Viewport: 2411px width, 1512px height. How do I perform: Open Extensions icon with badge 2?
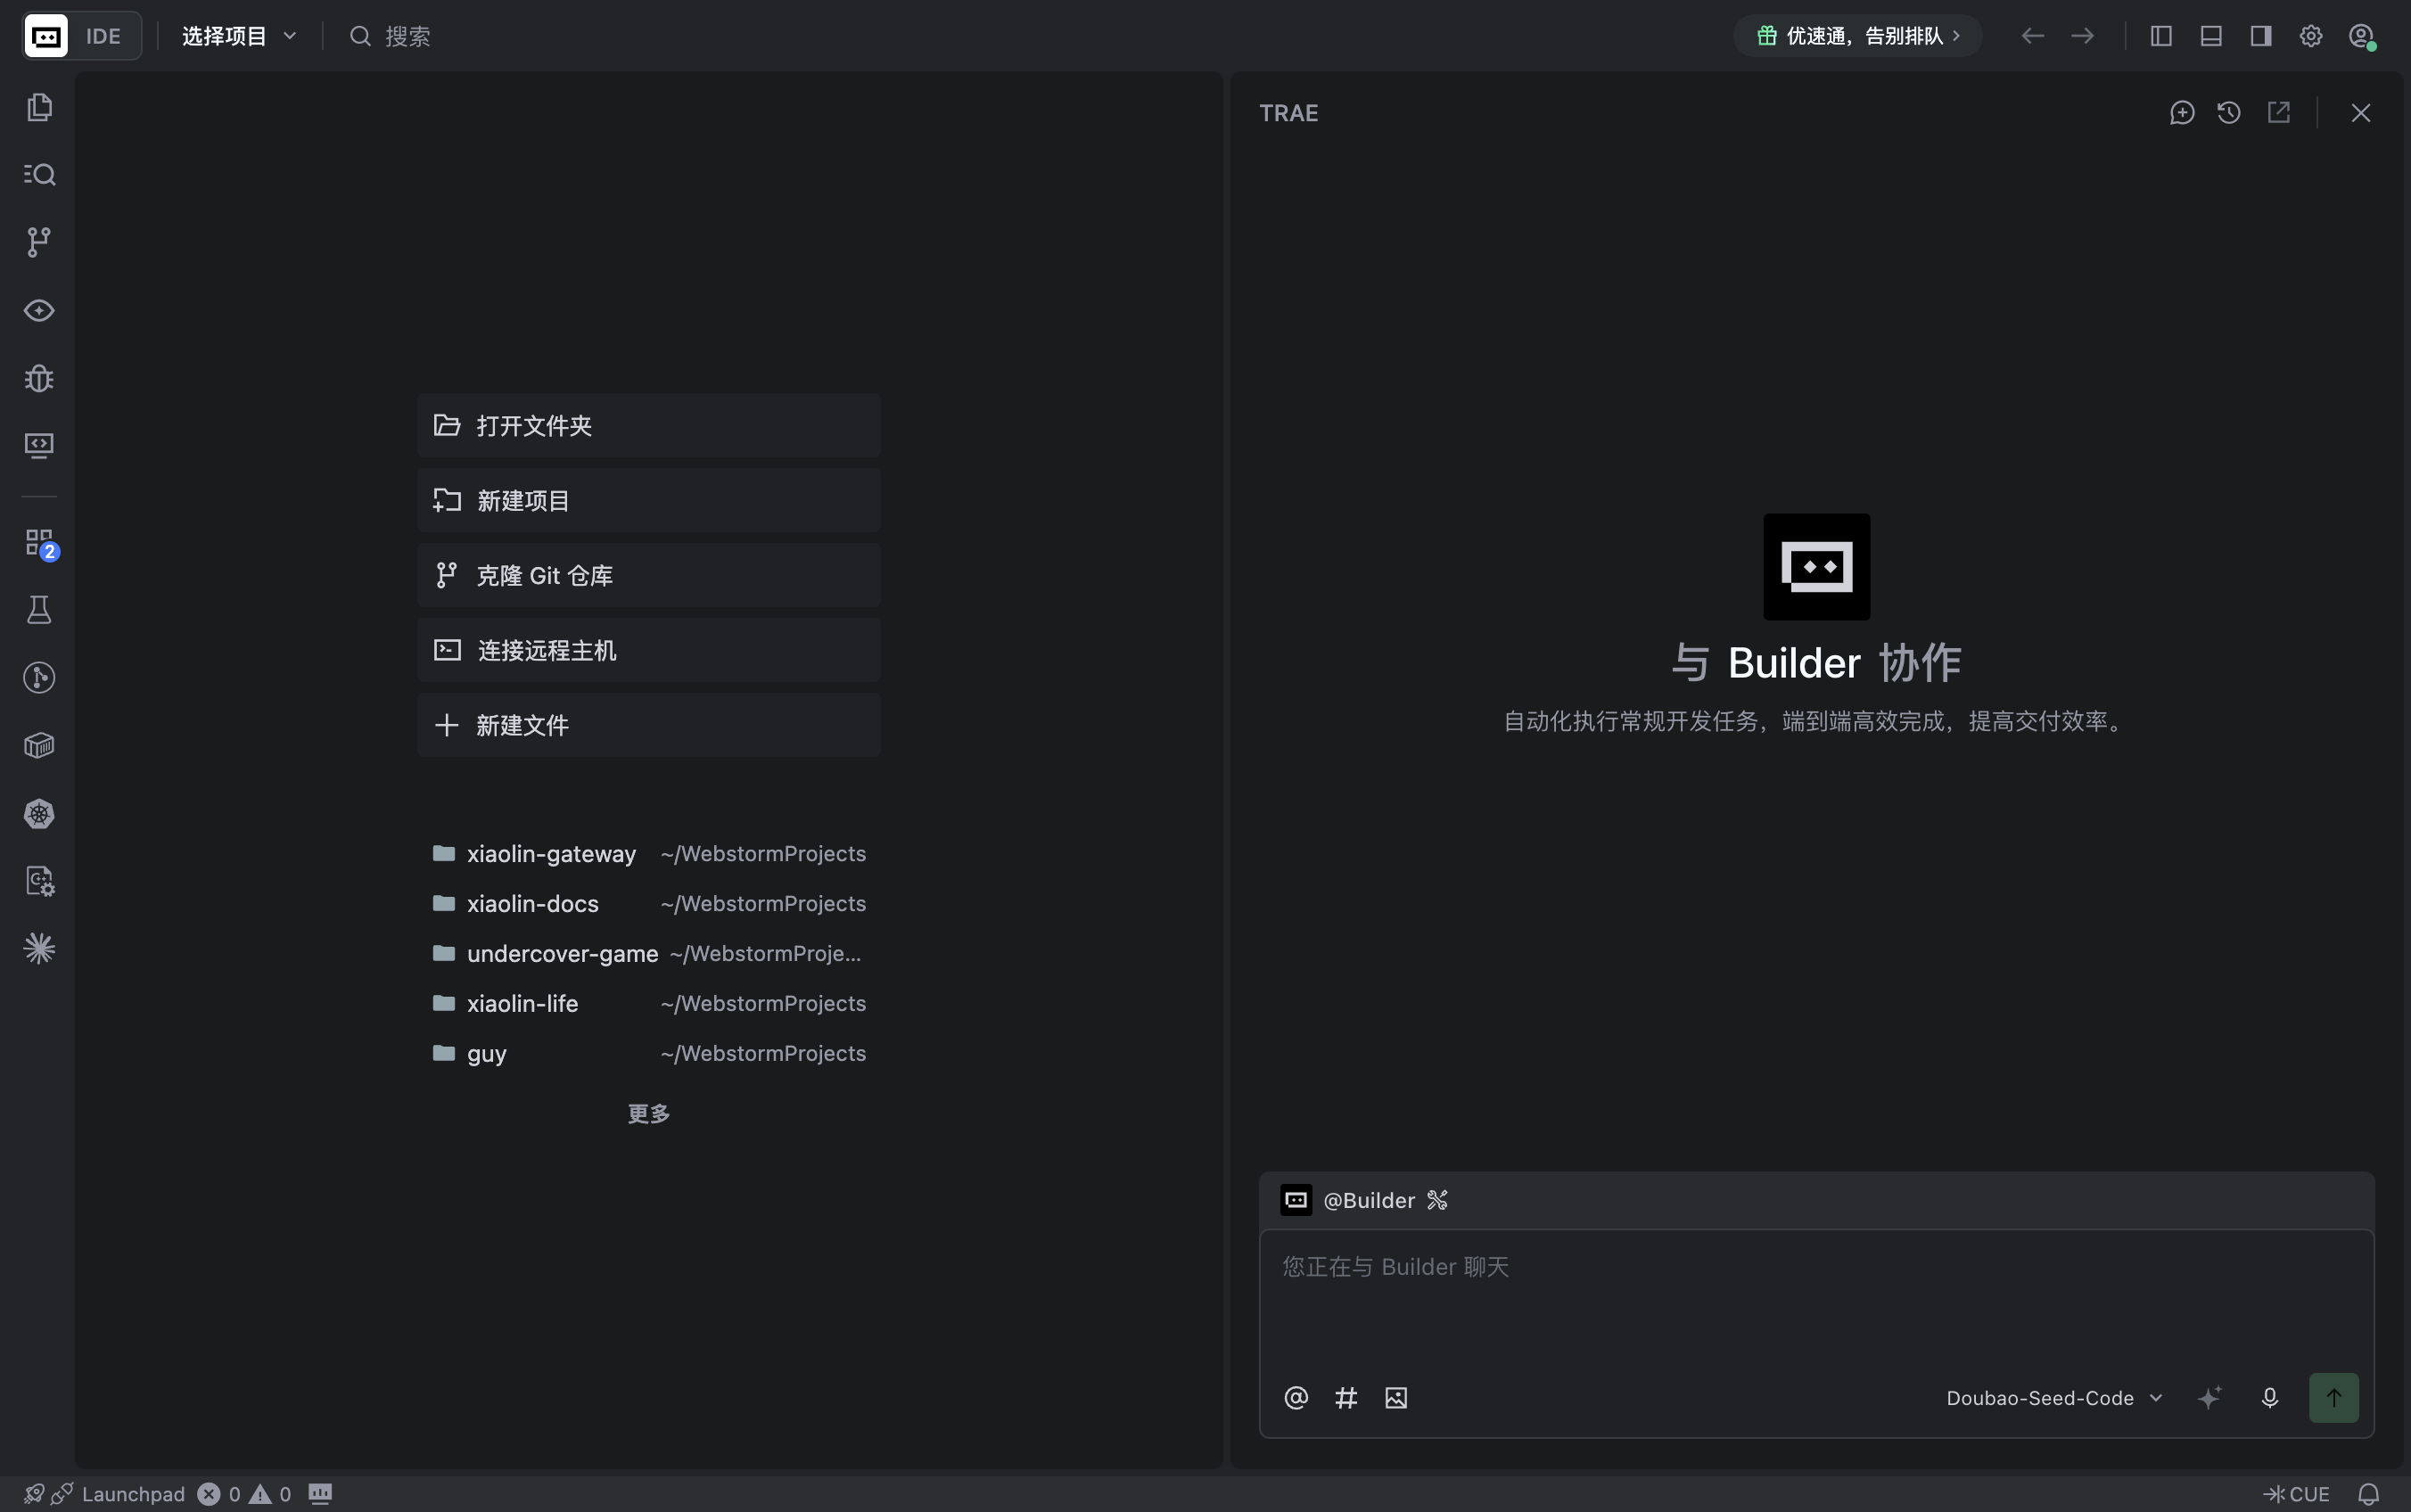click(41, 544)
